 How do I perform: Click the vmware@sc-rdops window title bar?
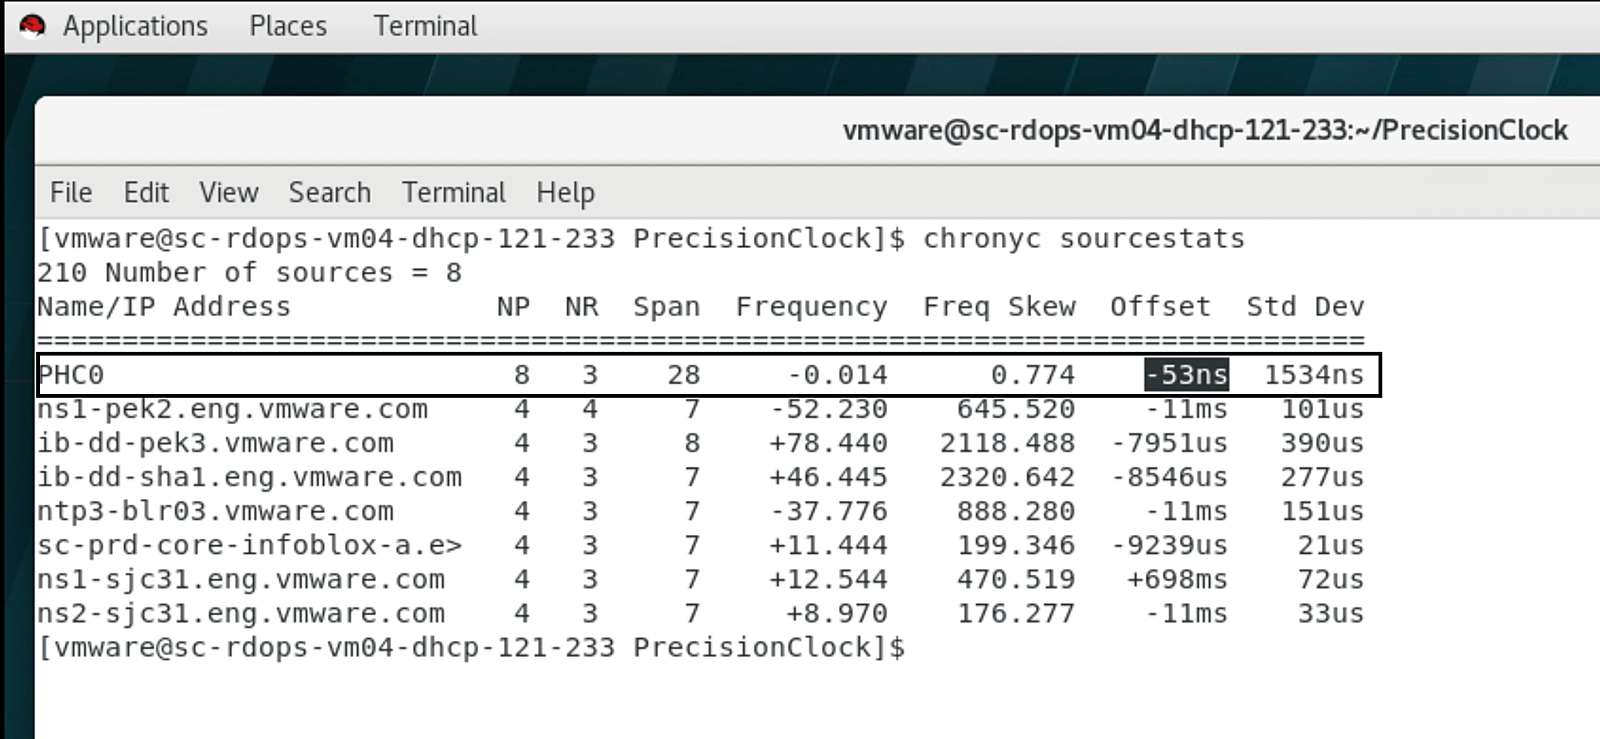(1204, 131)
